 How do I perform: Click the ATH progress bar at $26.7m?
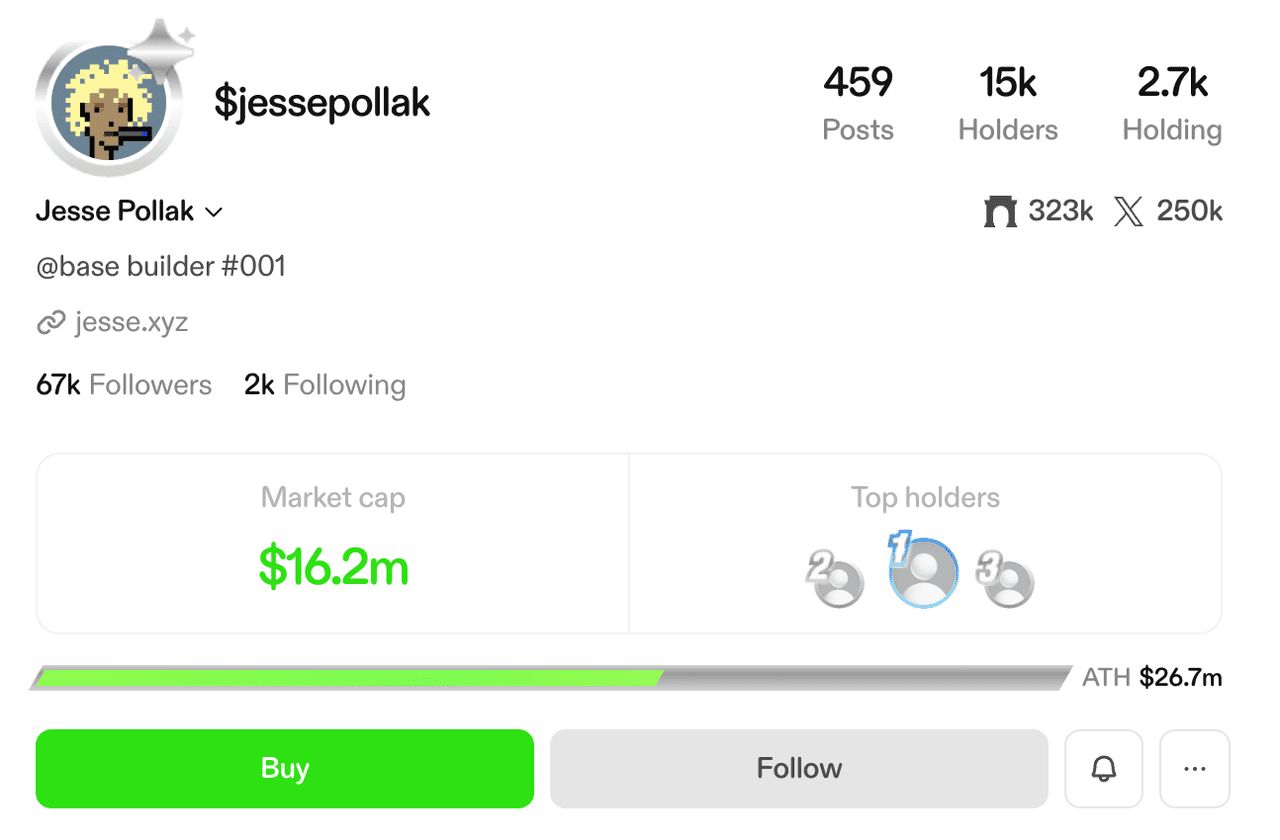tap(548, 677)
